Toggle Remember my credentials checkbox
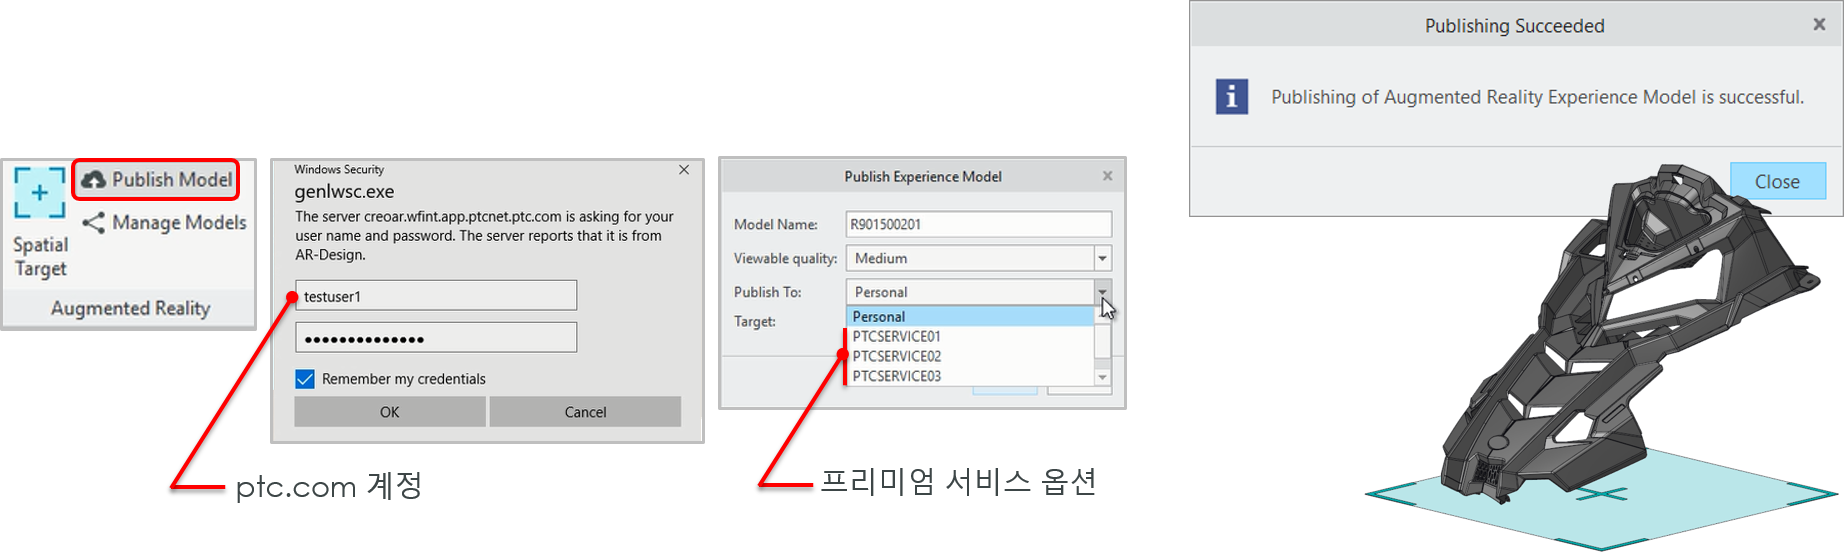The width and height of the screenshot is (1844, 555). [x=305, y=379]
